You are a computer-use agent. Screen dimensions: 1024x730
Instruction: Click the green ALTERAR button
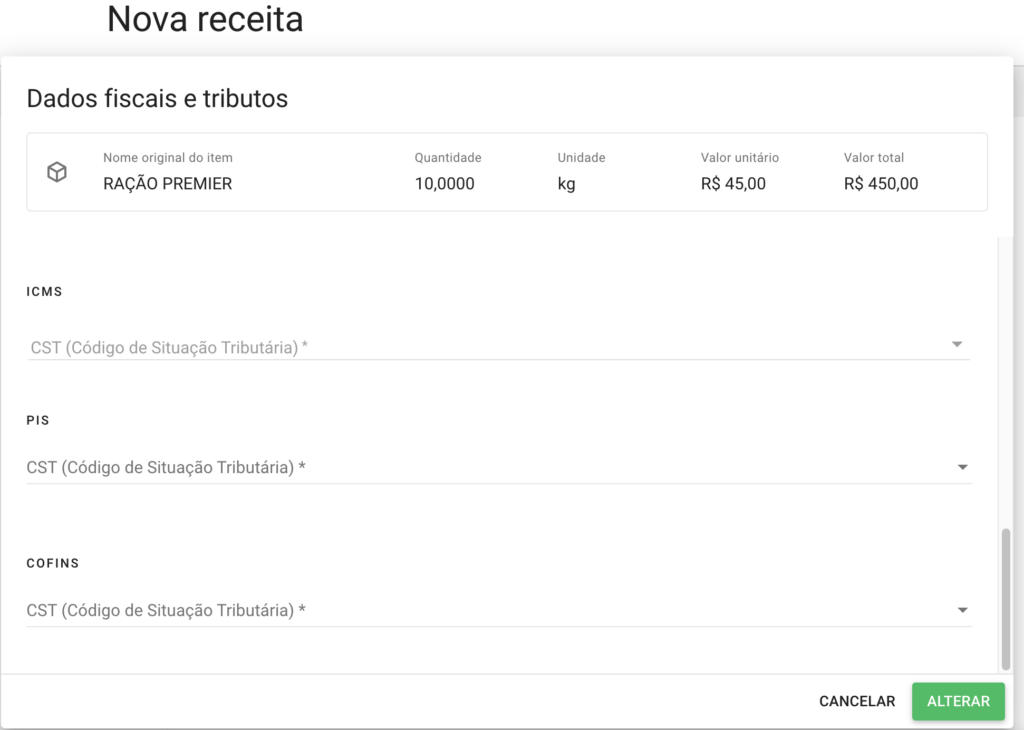pyautogui.click(x=957, y=701)
